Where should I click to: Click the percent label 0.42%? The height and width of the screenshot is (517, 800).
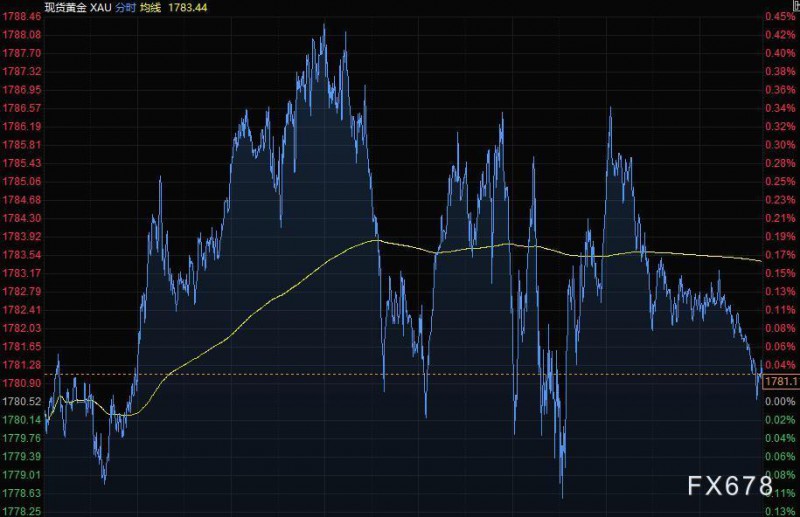(x=780, y=35)
